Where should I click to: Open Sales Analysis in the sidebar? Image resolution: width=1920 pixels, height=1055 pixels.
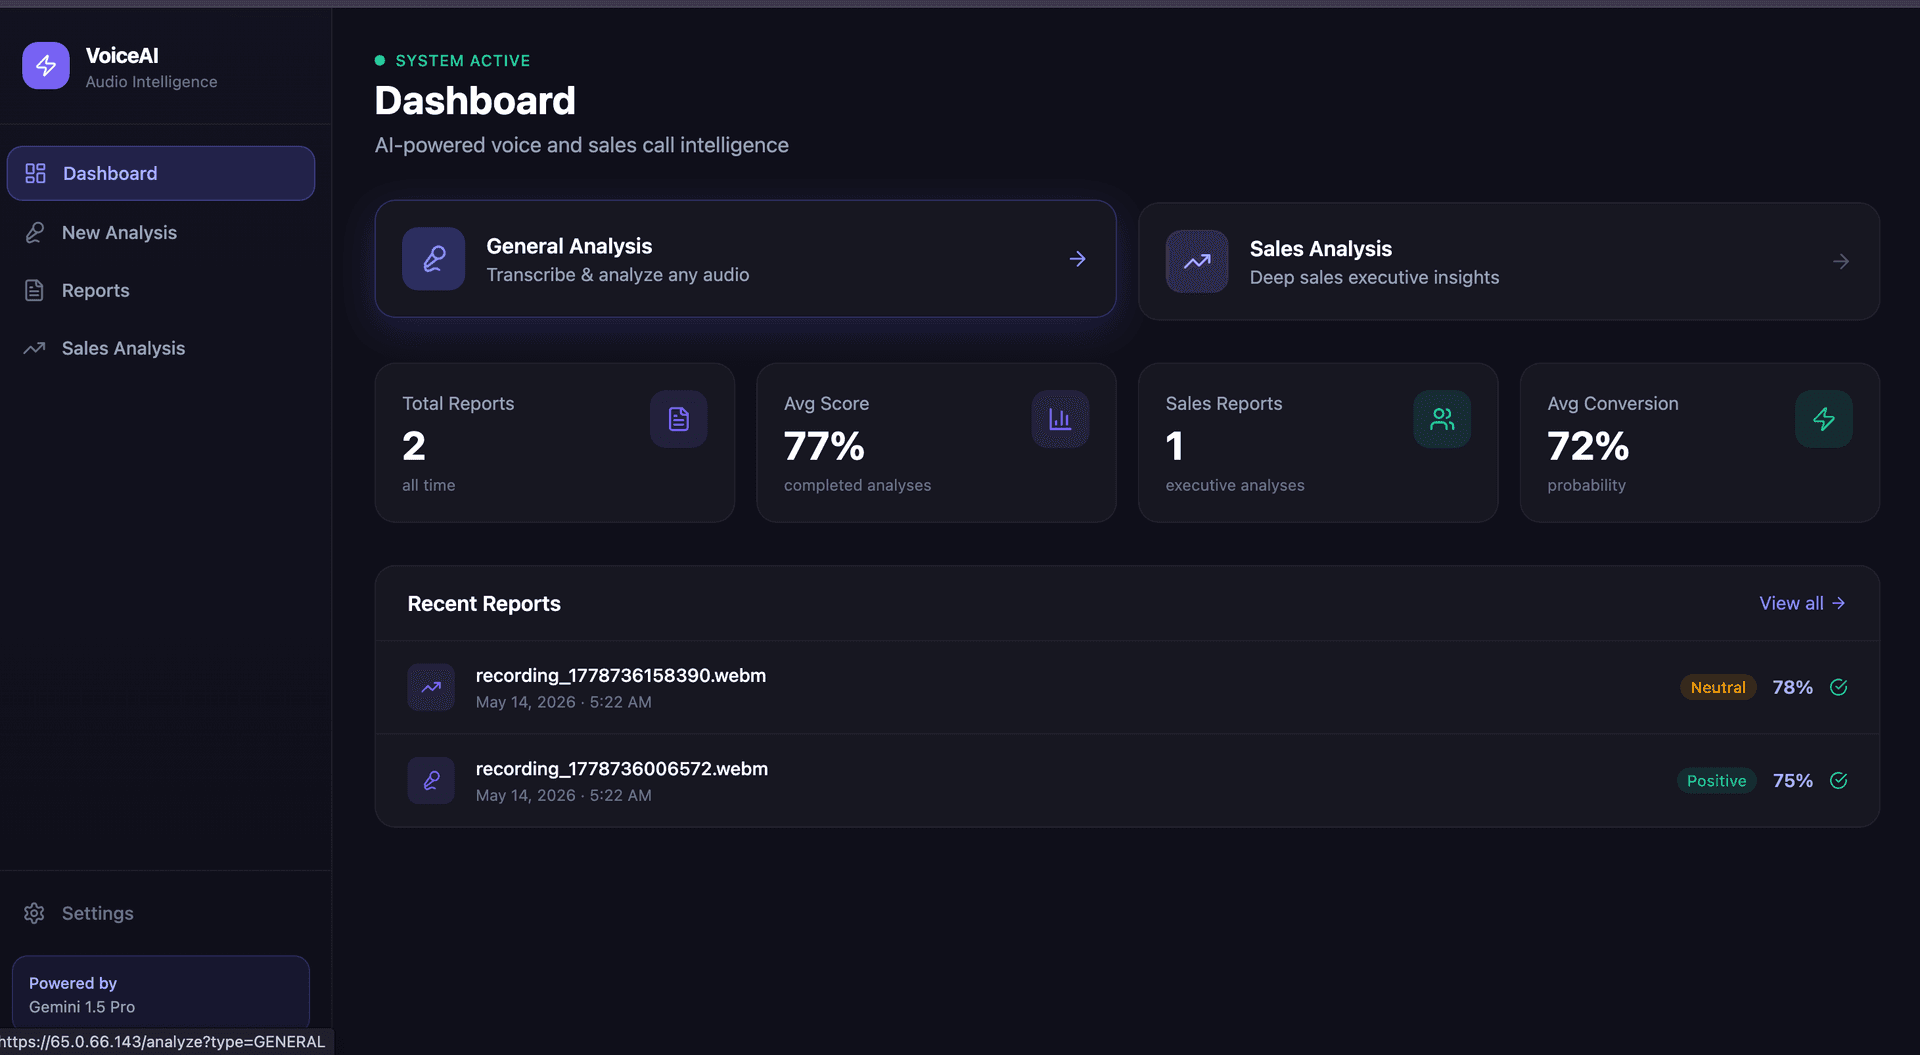[x=161, y=348]
